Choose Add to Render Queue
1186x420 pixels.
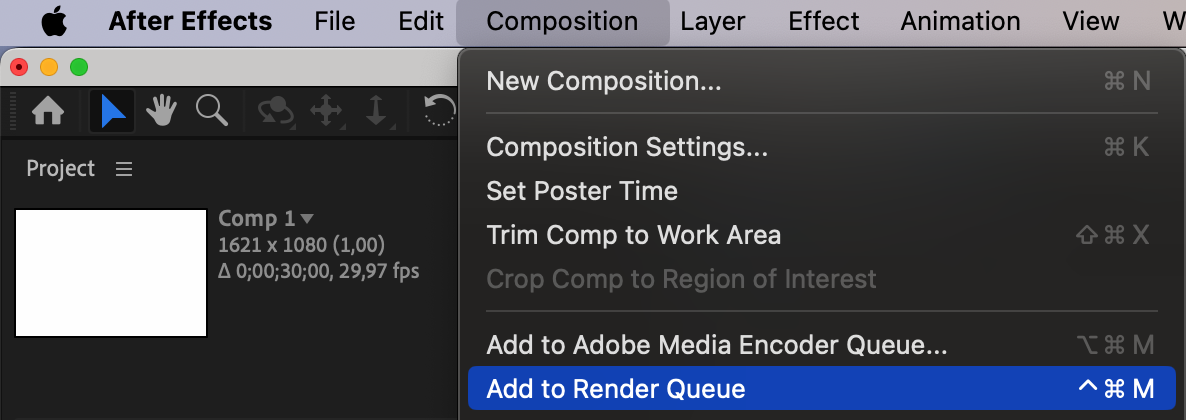pyautogui.click(x=615, y=389)
